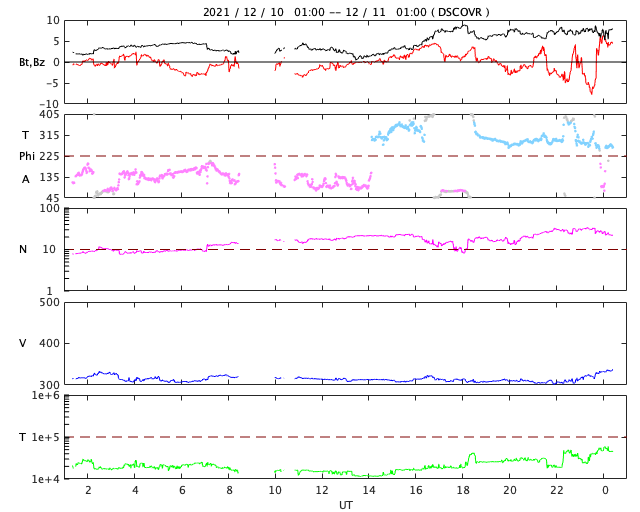The width and height of the screenshot is (640, 512).
Task: Select the UT x-axis label
Action: pos(345,505)
